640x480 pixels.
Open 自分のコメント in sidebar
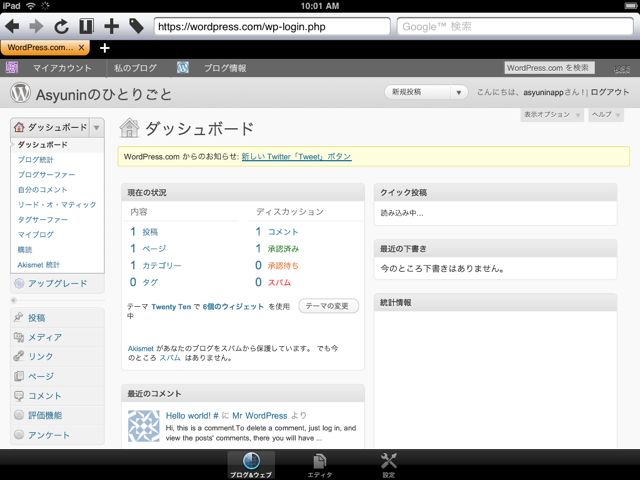pyautogui.click(x=42, y=190)
